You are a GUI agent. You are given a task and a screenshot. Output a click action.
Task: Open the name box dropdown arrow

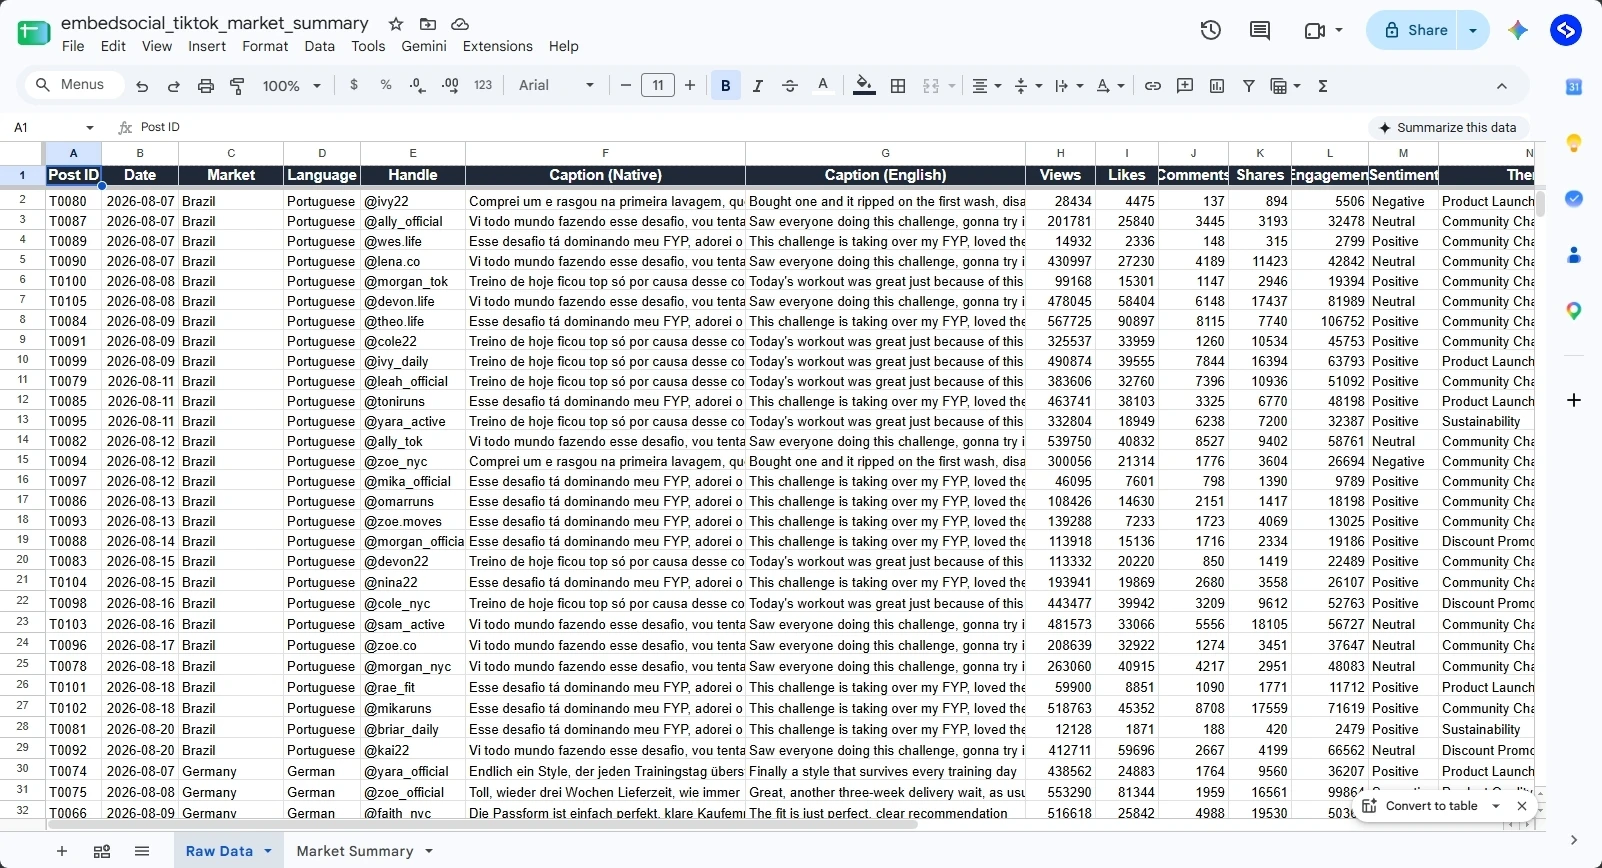tap(90, 127)
